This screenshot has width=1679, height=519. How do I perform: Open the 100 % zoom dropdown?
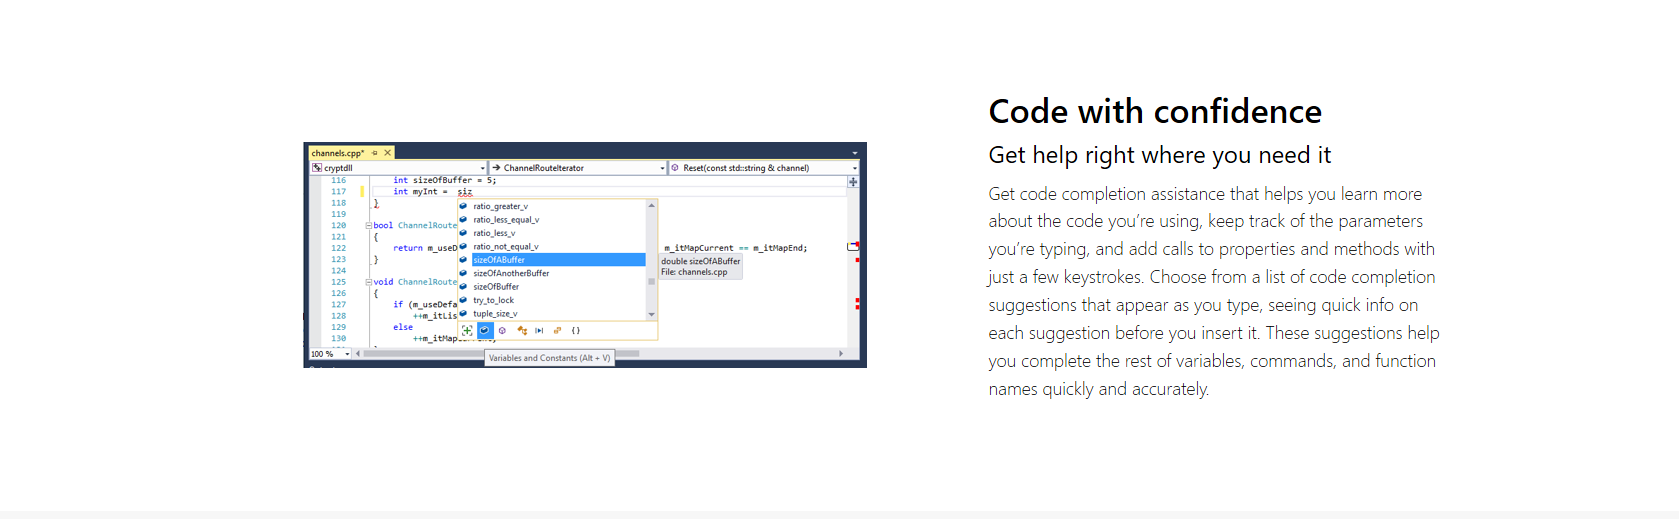330,354
